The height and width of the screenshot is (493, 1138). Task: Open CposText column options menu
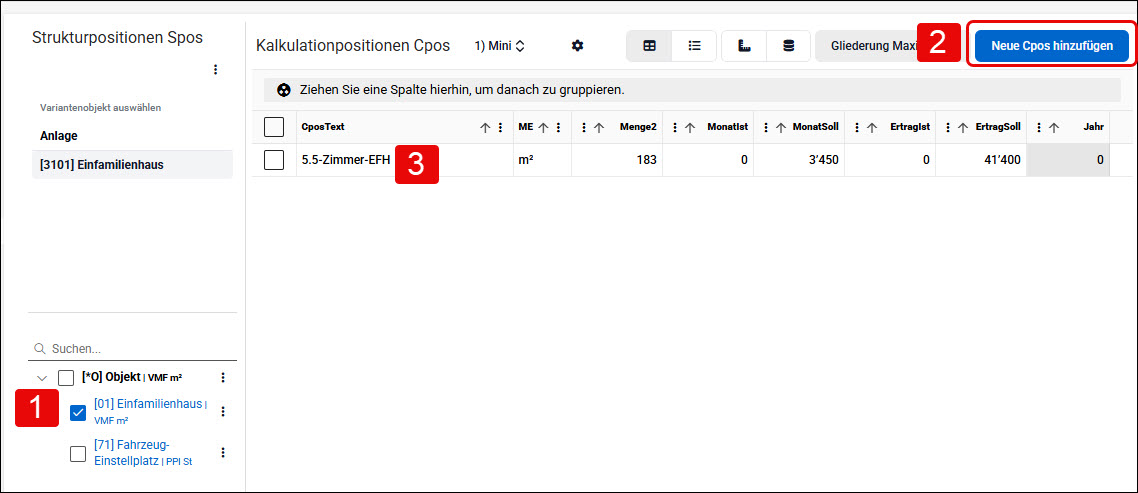point(499,127)
